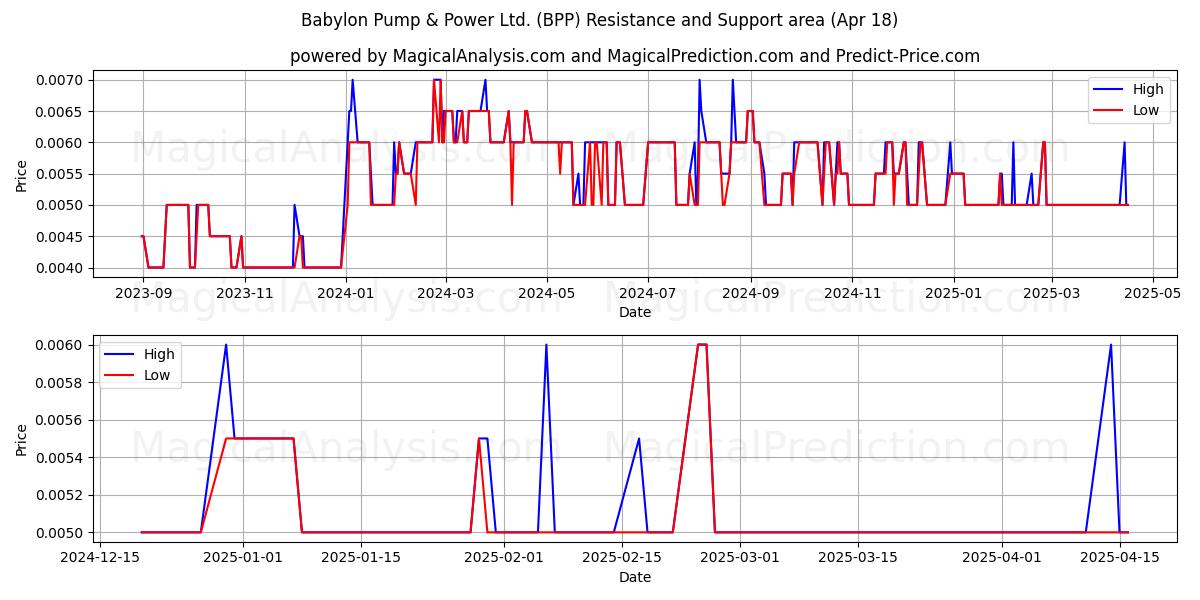Click the 2025-01-15 date tick label
Image resolution: width=1200 pixels, height=600 pixels.
coord(361,558)
